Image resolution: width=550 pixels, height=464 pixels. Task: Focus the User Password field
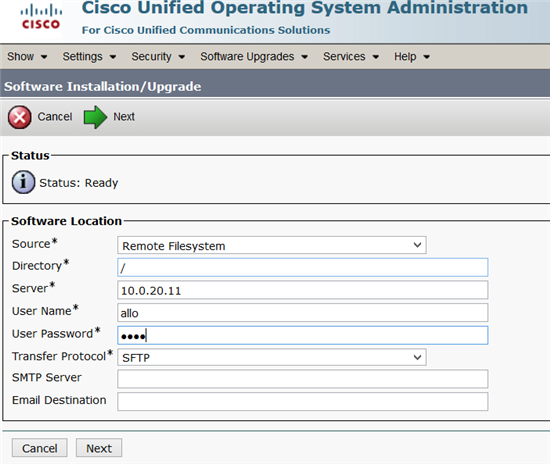click(303, 335)
